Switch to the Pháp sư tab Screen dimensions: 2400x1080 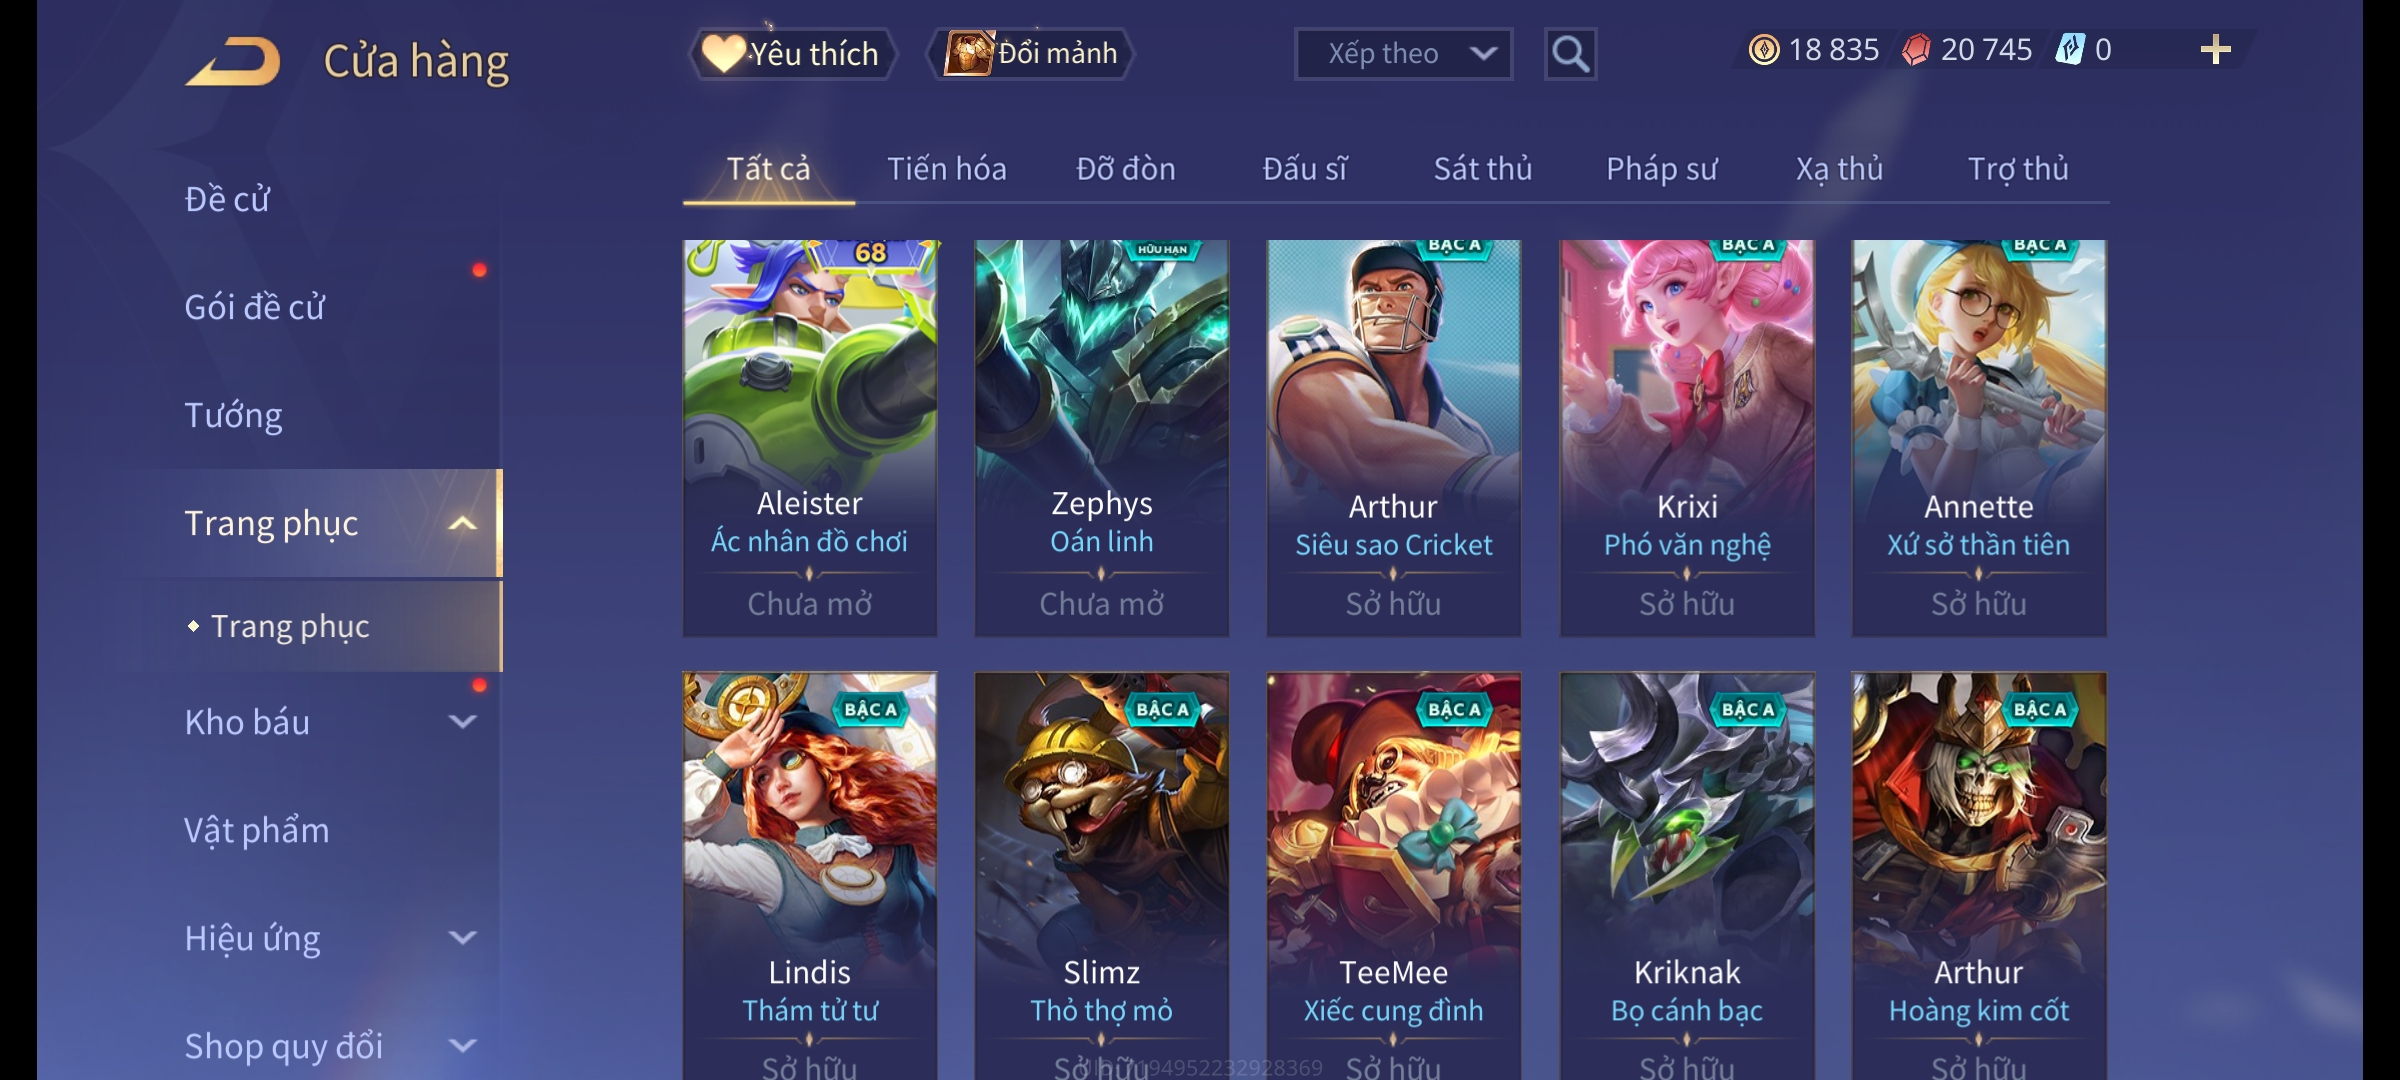coord(1661,169)
